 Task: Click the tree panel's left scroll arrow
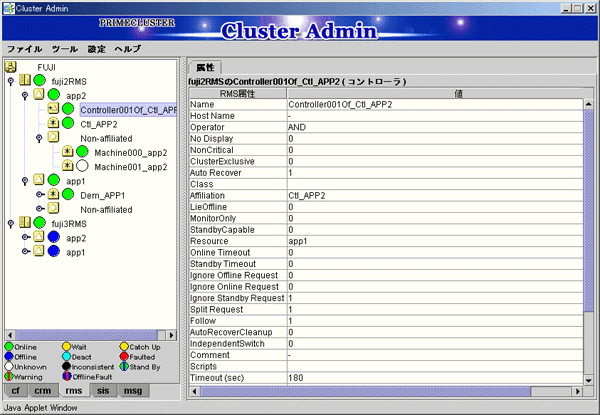coord(10,335)
